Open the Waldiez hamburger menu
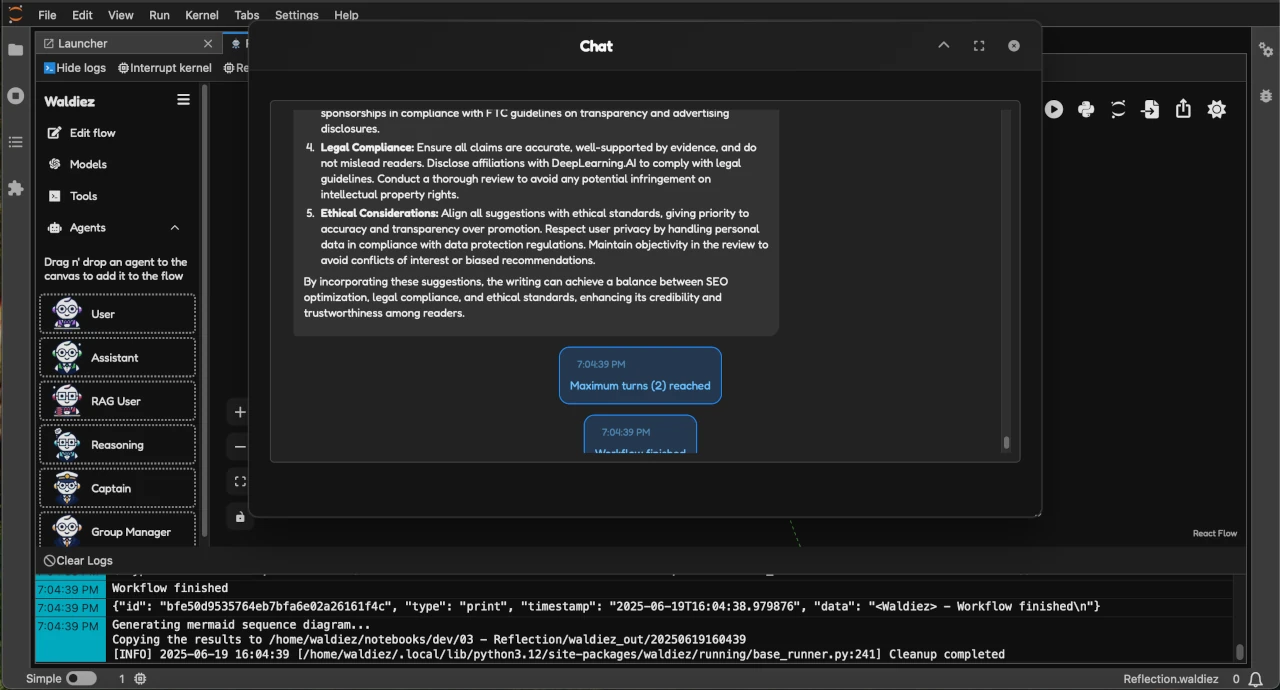Viewport: 1280px width, 690px height. click(183, 99)
